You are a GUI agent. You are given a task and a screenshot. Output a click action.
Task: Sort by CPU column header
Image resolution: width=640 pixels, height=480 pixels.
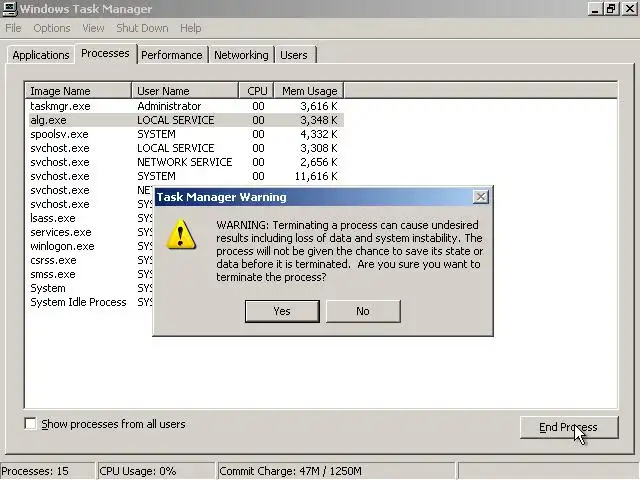point(256,91)
